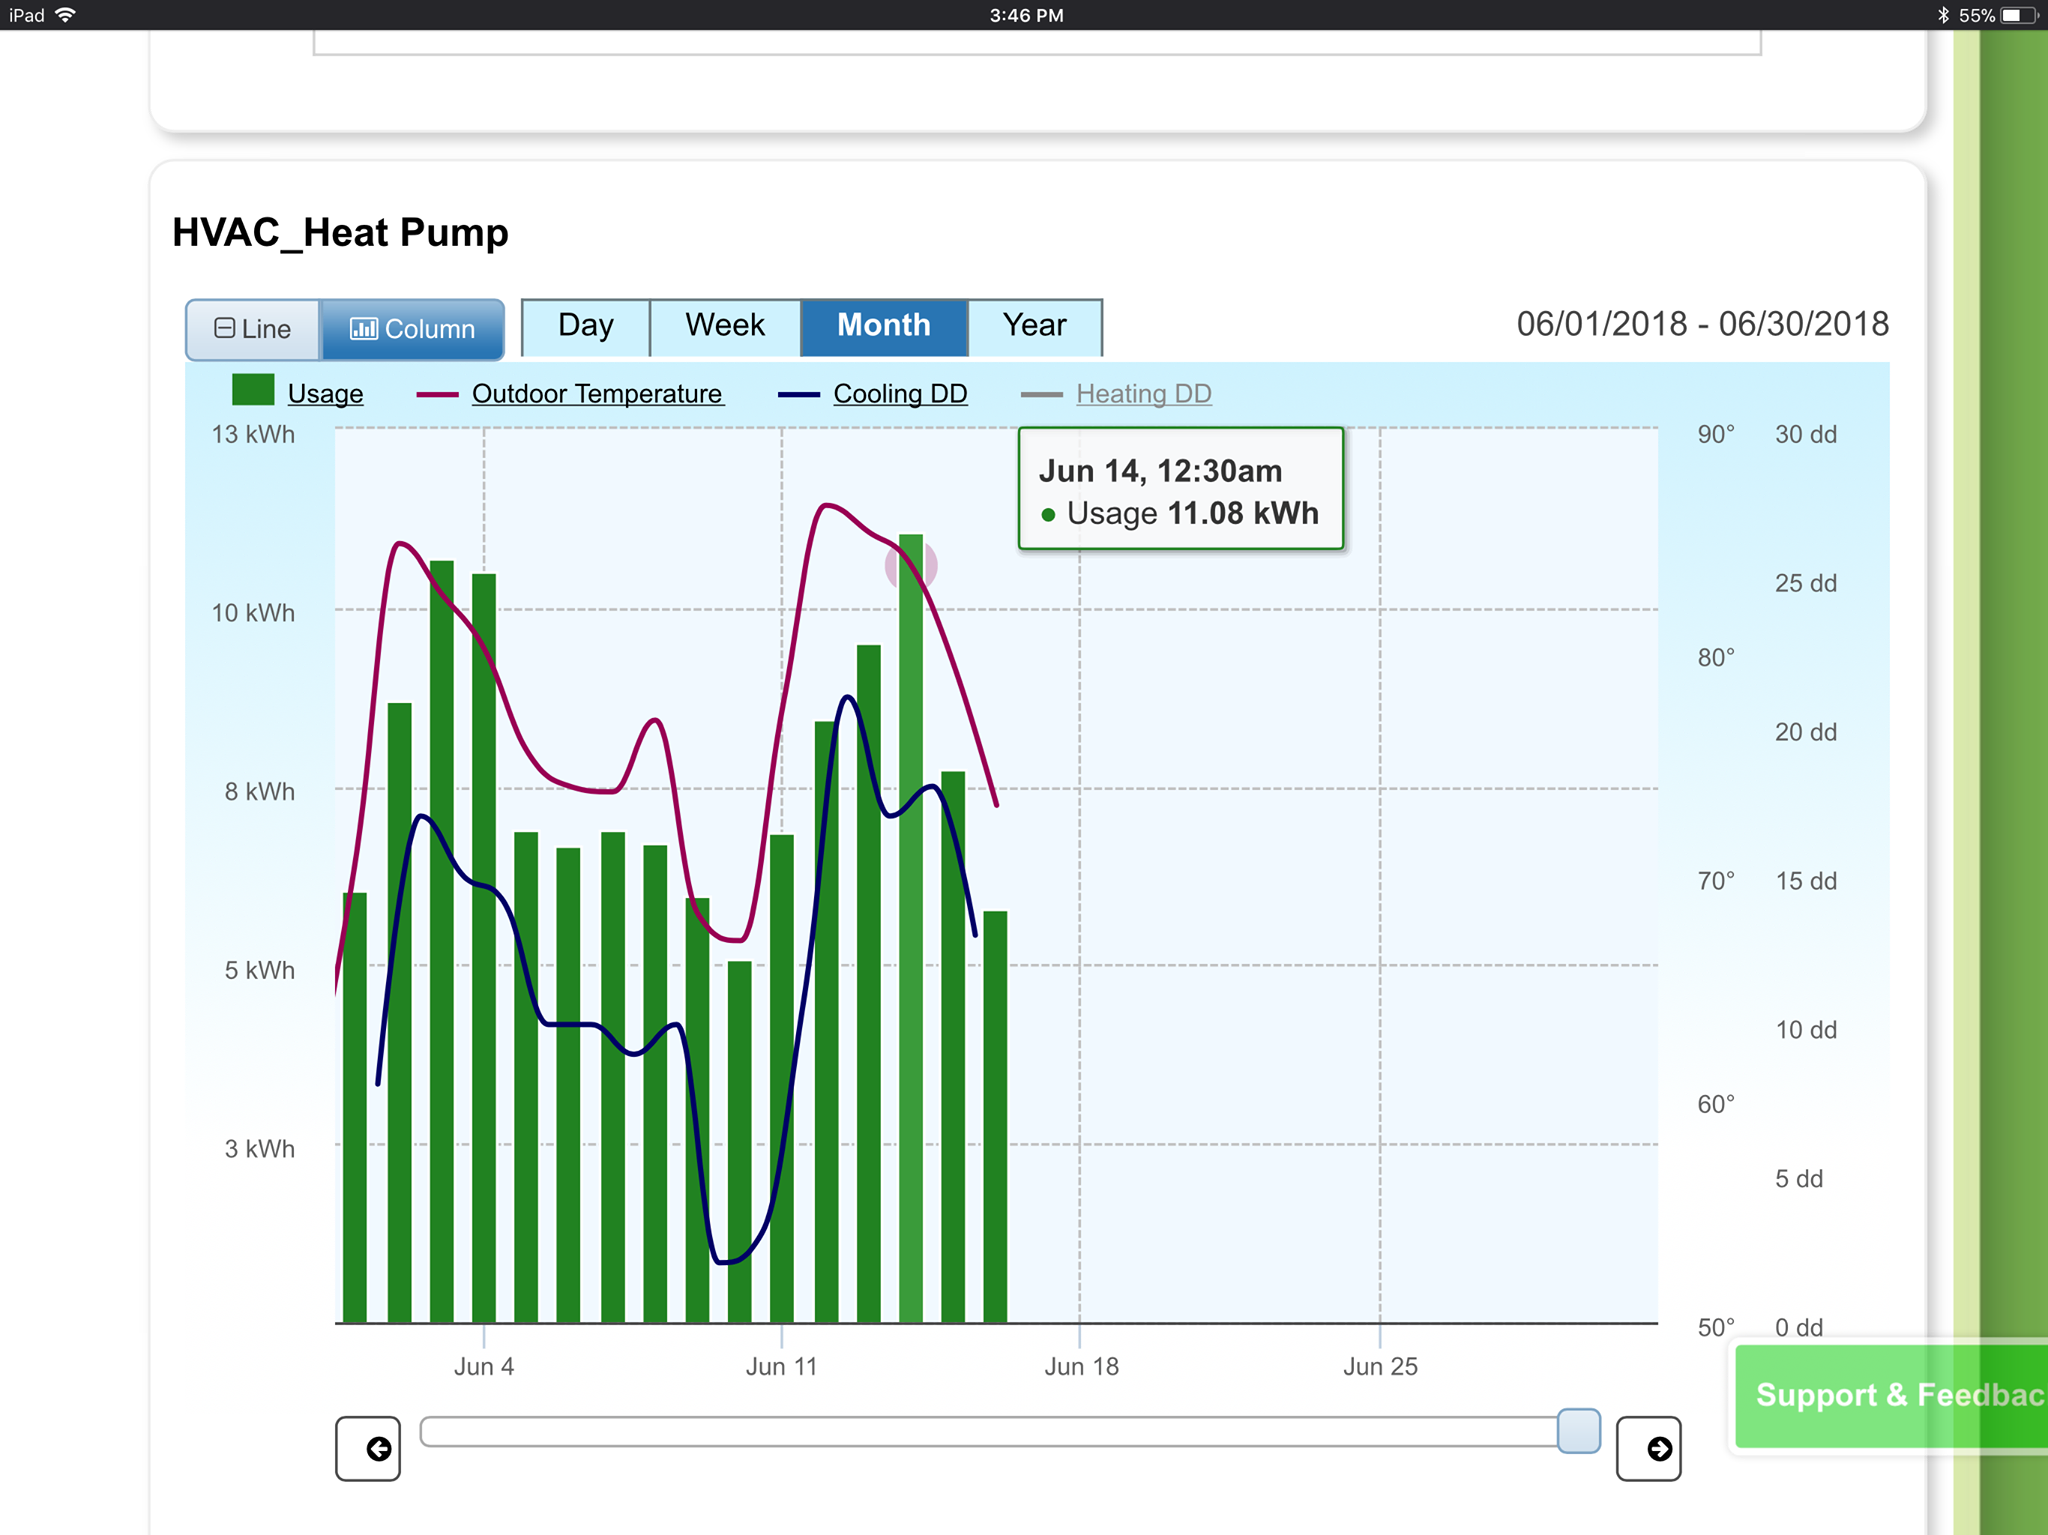This screenshot has height=1535, width=2048.
Task: Click the Wi-Fi icon in status bar
Action: point(66,15)
